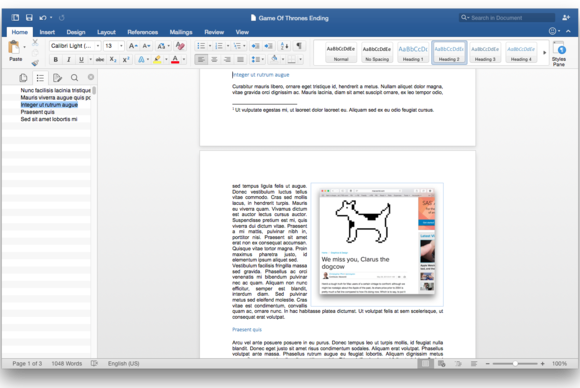Toggle strikethrough formatting

click(100, 60)
